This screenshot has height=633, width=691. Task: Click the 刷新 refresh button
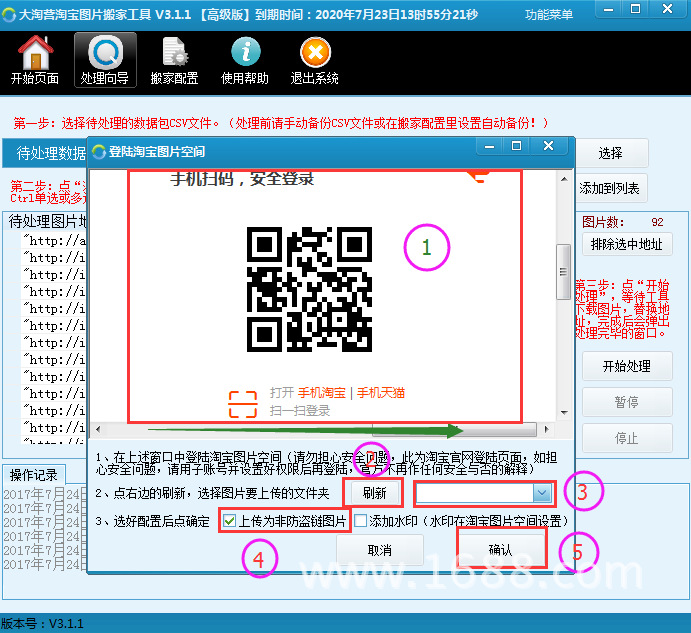point(374,493)
